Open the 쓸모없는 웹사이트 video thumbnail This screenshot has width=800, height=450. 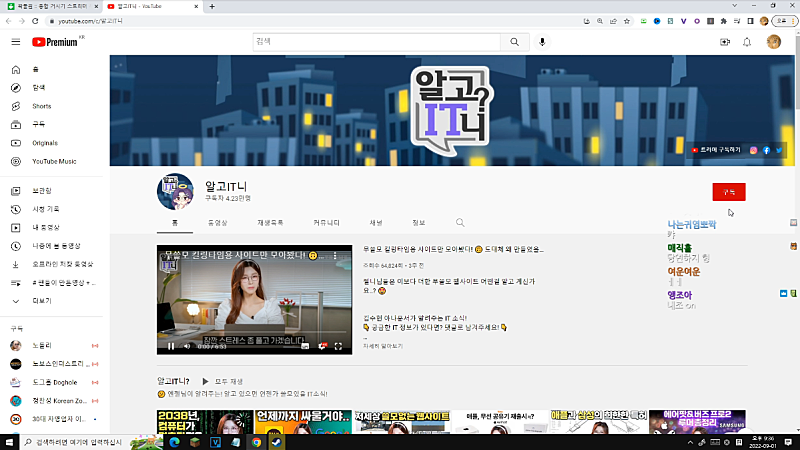[x=402, y=422]
